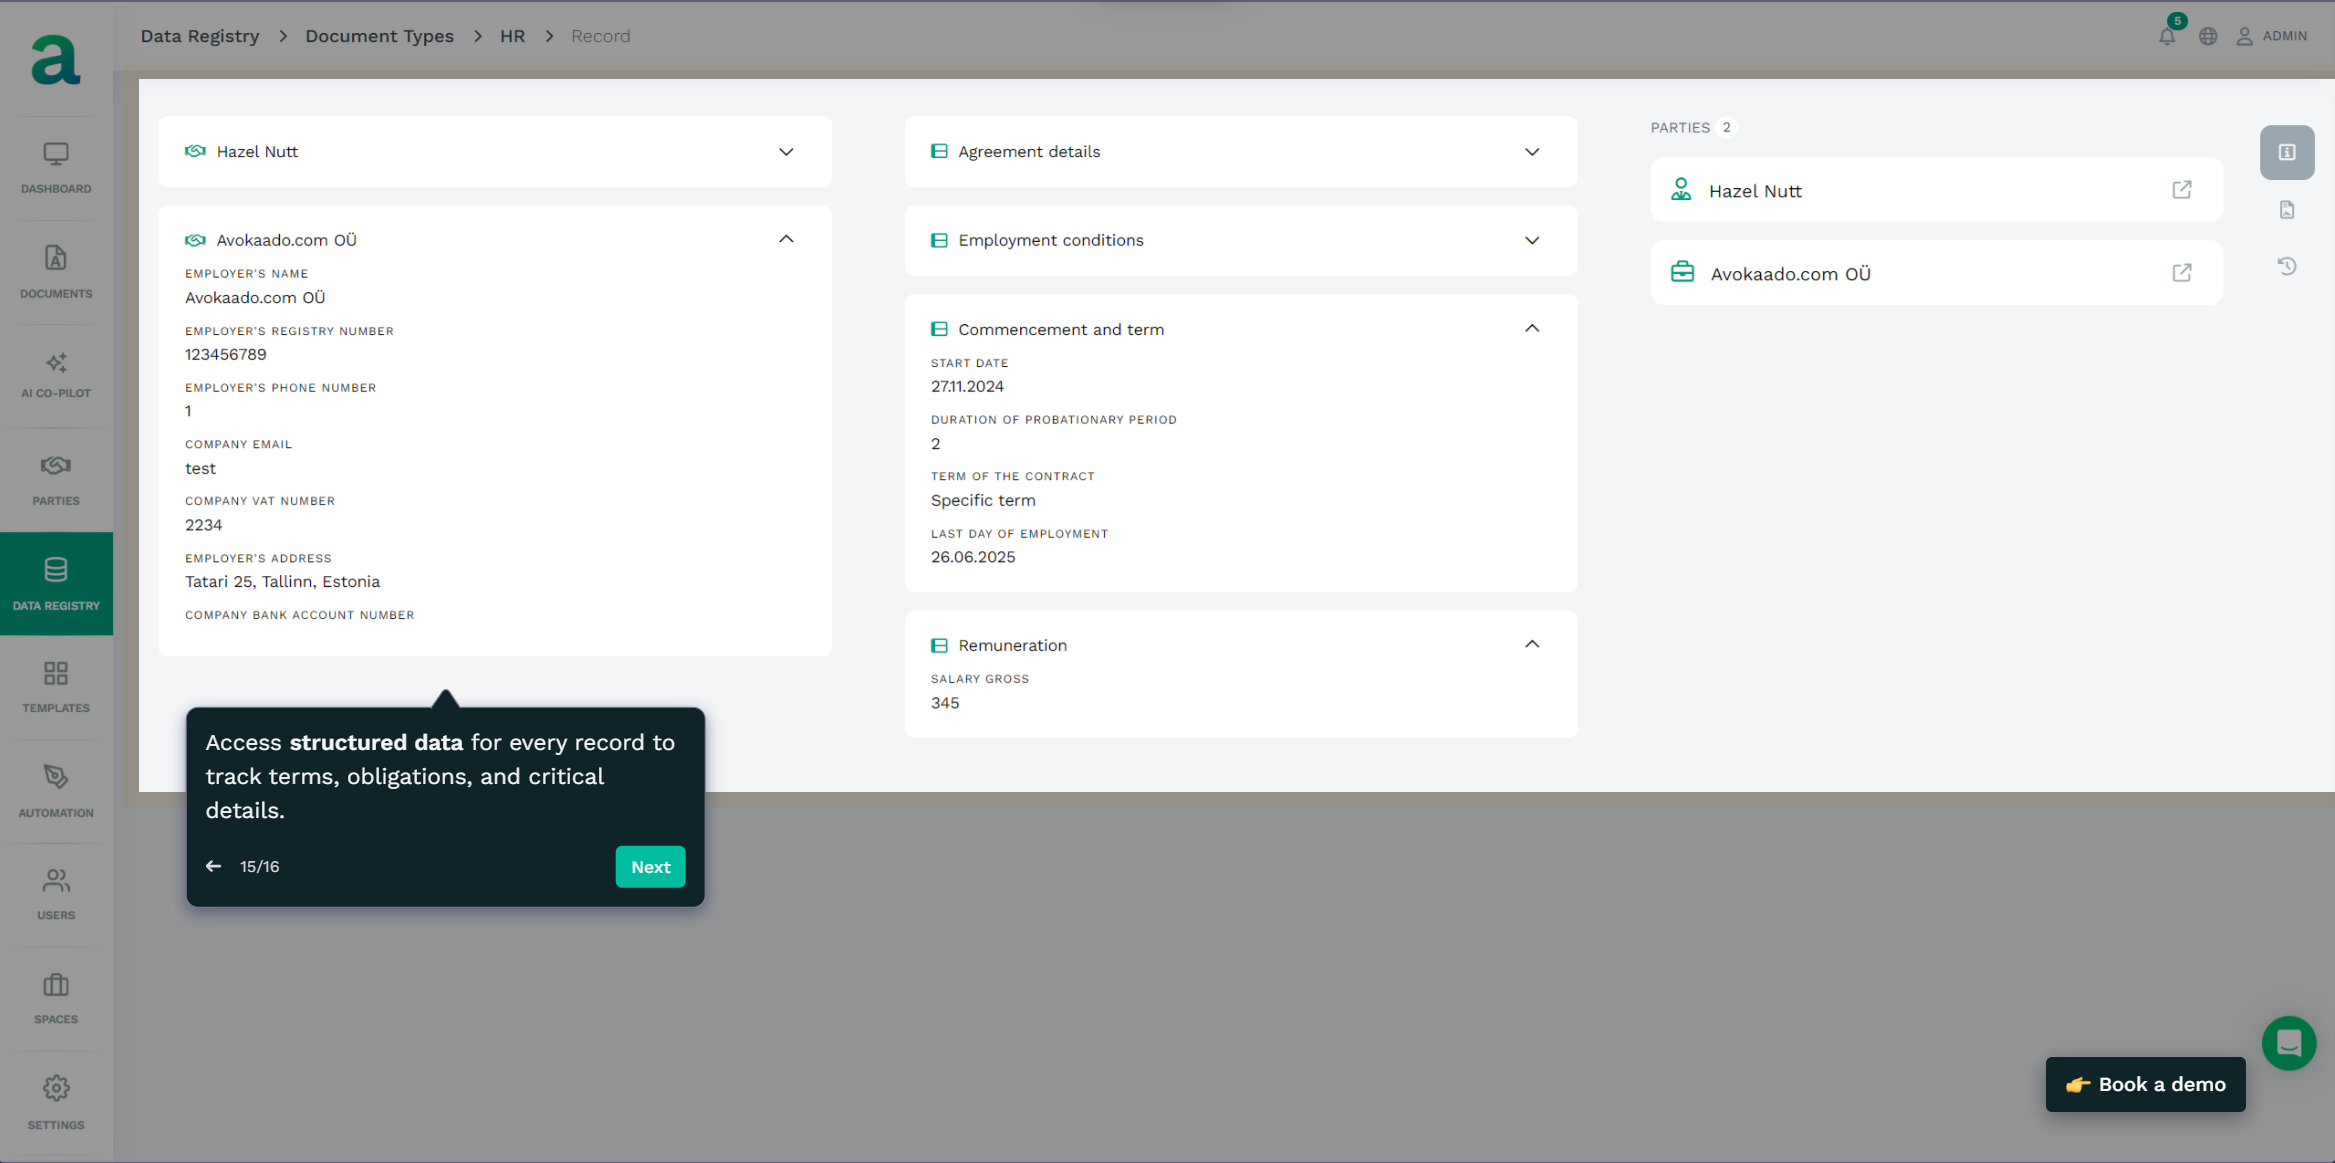The image size is (2335, 1163).
Task: Click the Book a demo button
Action: 2145,1084
